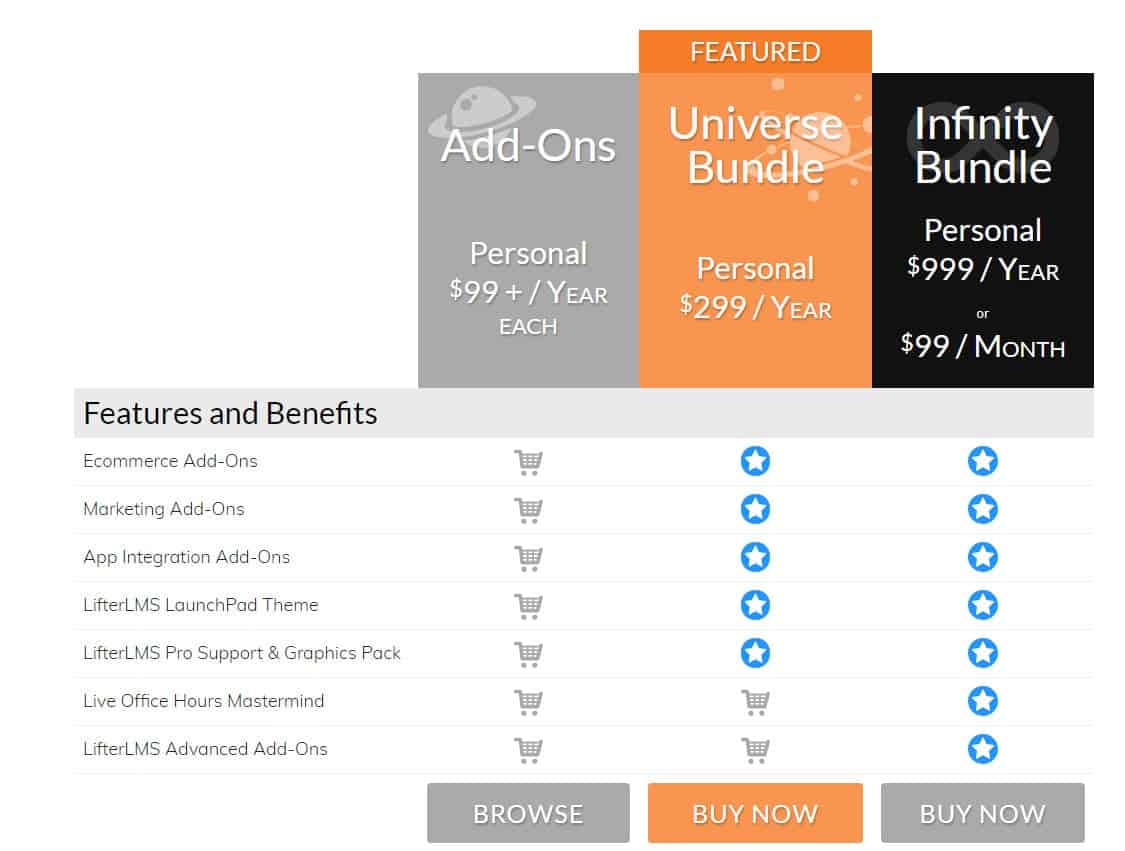Click the FEATURED banner label

[x=756, y=52]
